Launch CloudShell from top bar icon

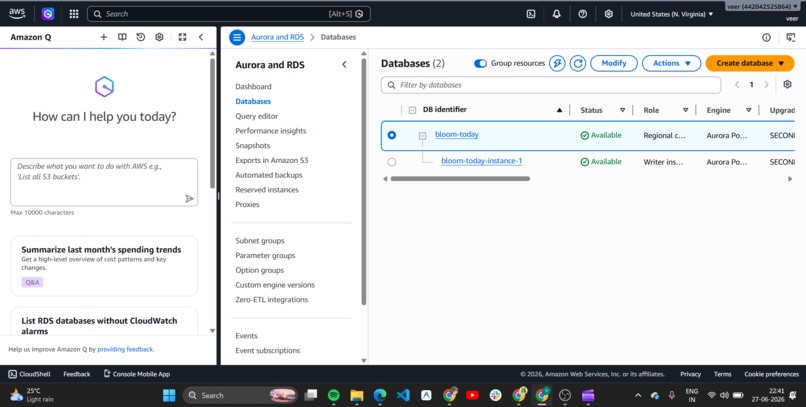531,14
